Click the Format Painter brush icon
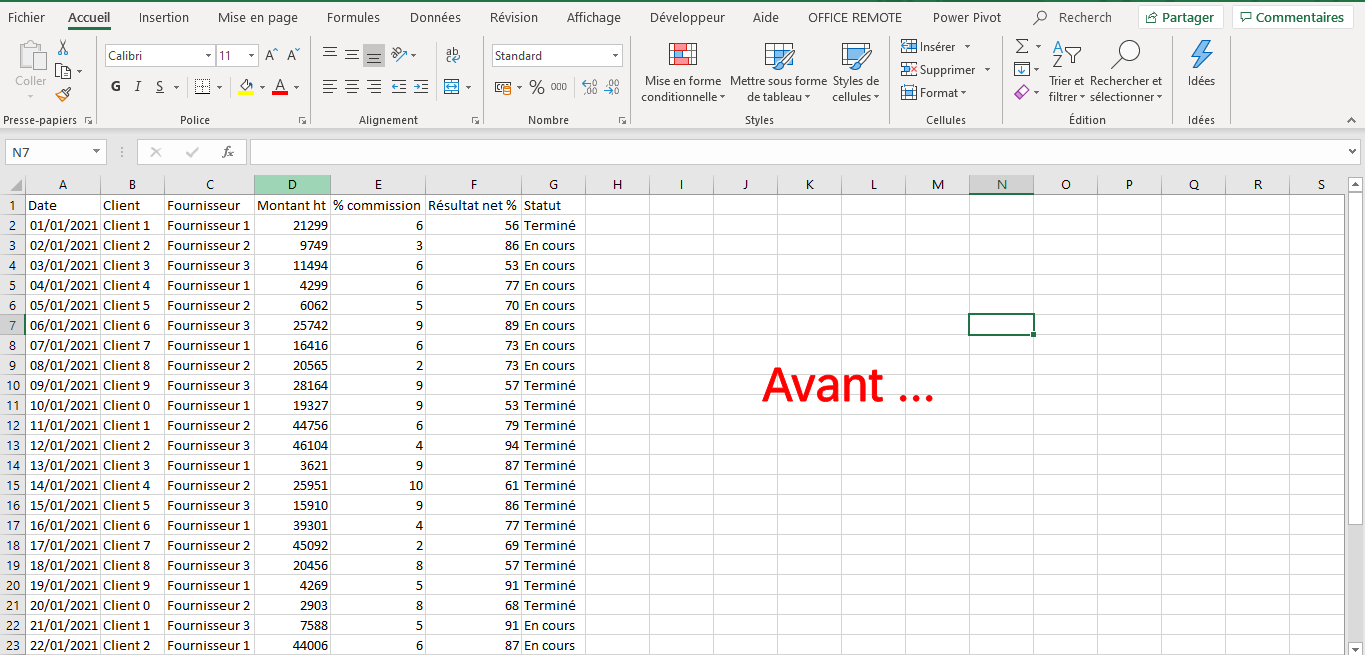Image resolution: width=1365 pixels, height=655 pixels. pos(64,94)
